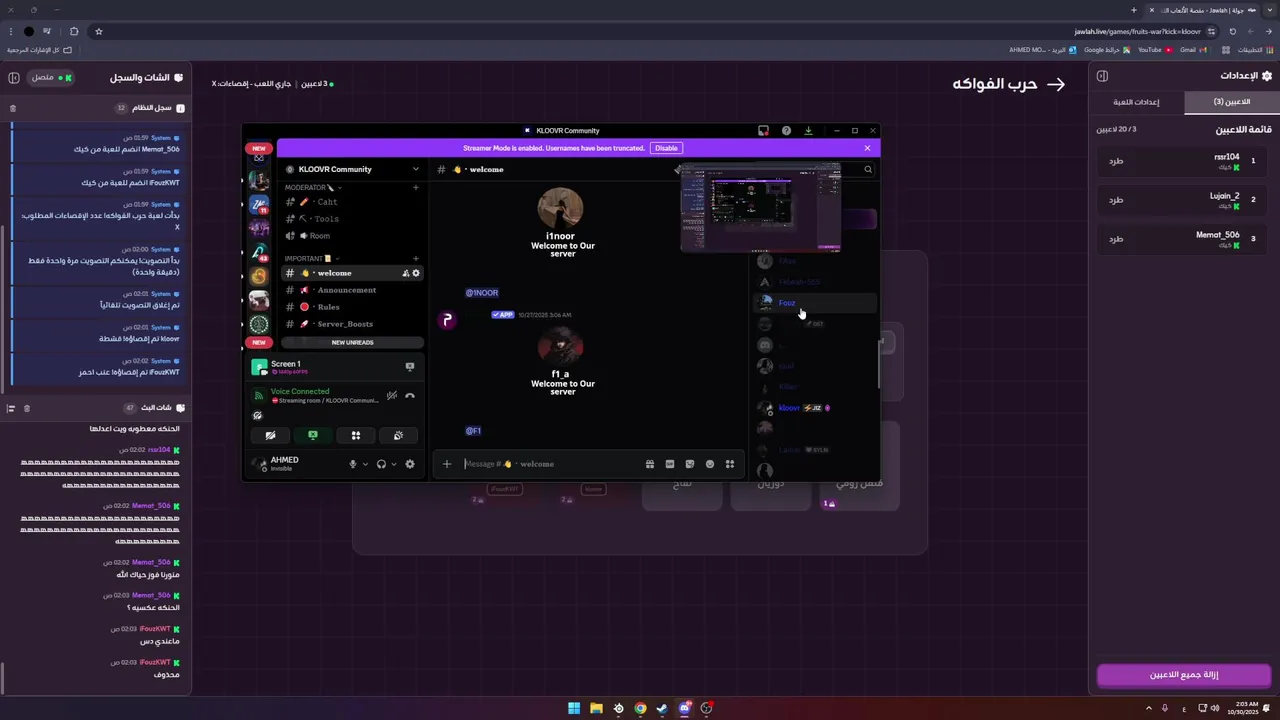The width and height of the screenshot is (1280, 720).
Task: Open the emoji picker
Action: coord(710,464)
